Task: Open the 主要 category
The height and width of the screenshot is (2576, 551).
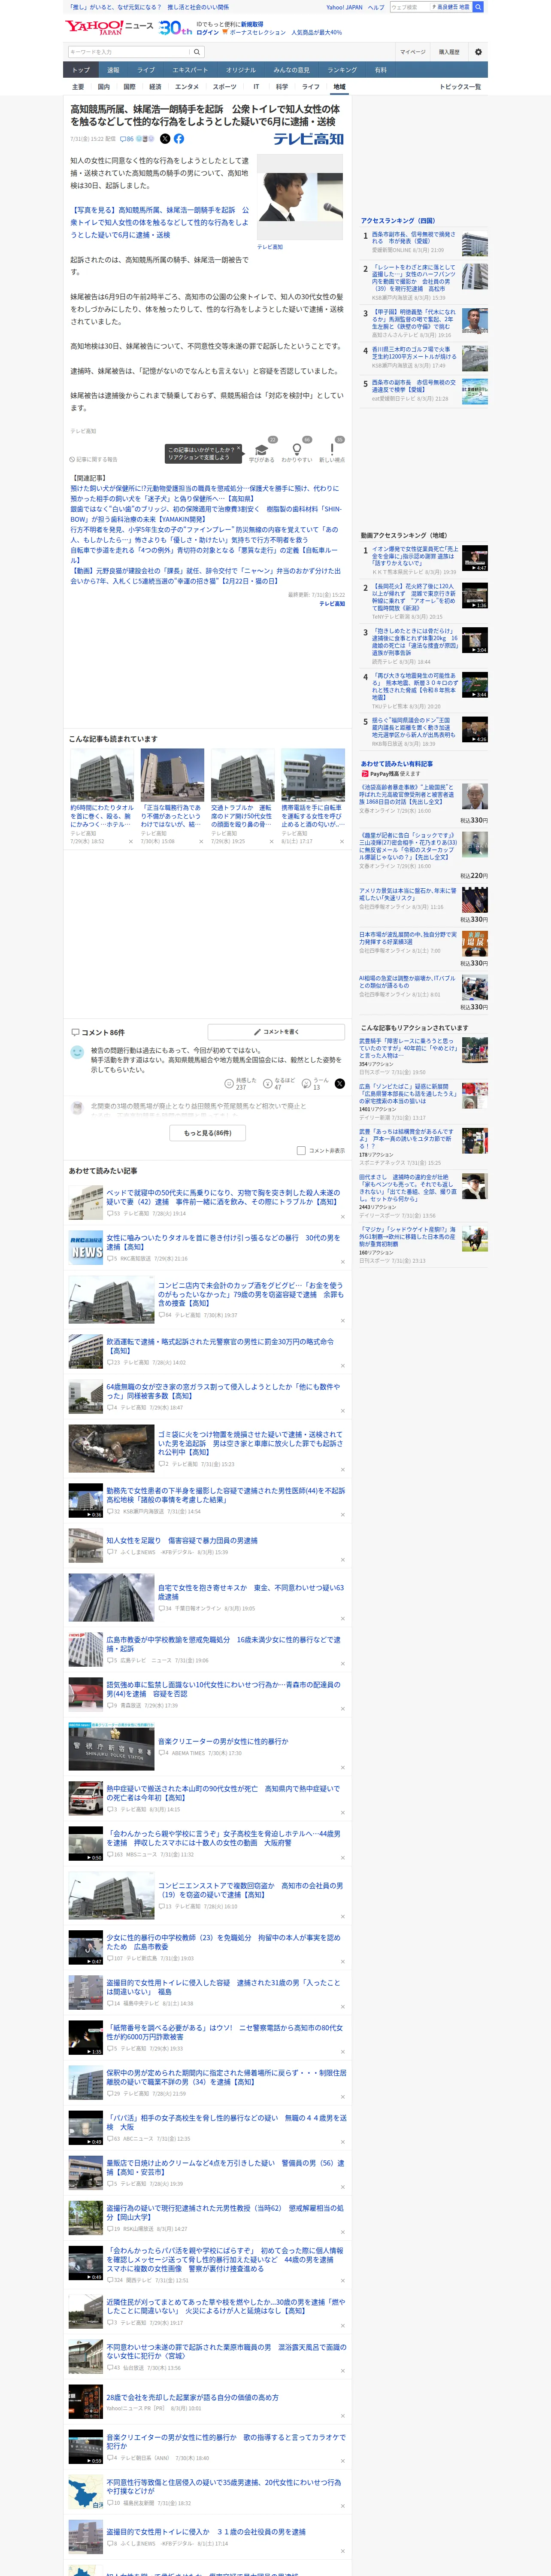Action: 78,87
